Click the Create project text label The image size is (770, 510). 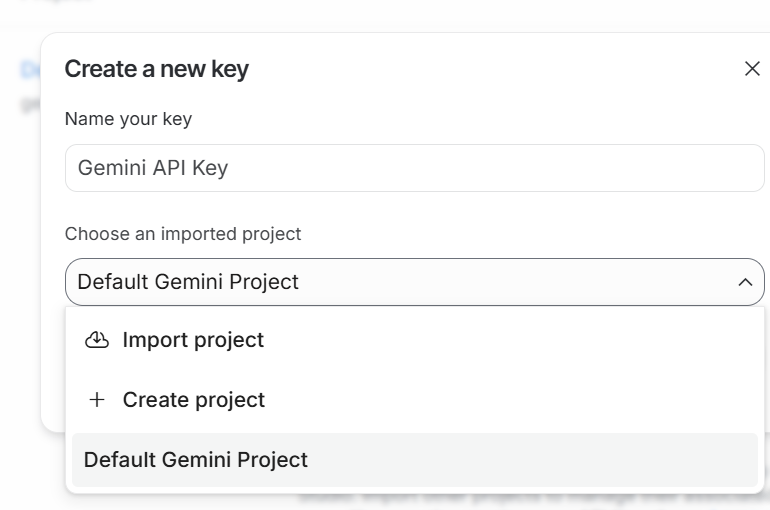coord(194,400)
